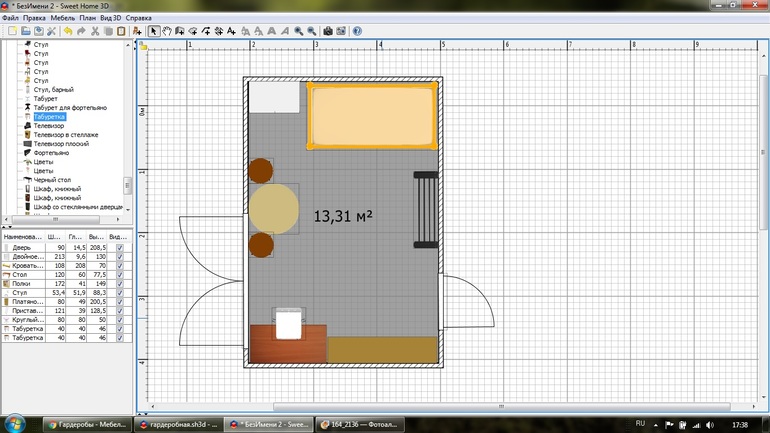Click the Add text tool icon
The width and height of the screenshot is (770, 433).
[231, 31]
